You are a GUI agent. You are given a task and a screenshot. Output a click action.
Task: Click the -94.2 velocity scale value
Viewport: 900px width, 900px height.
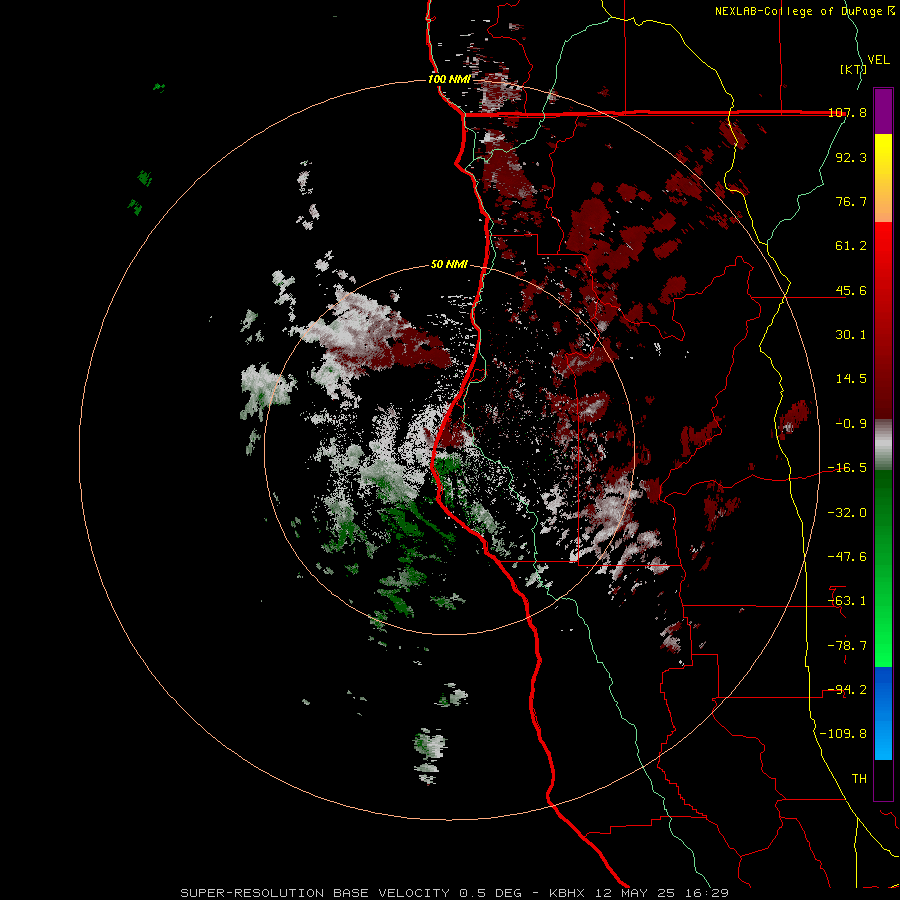click(x=847, y=690)
